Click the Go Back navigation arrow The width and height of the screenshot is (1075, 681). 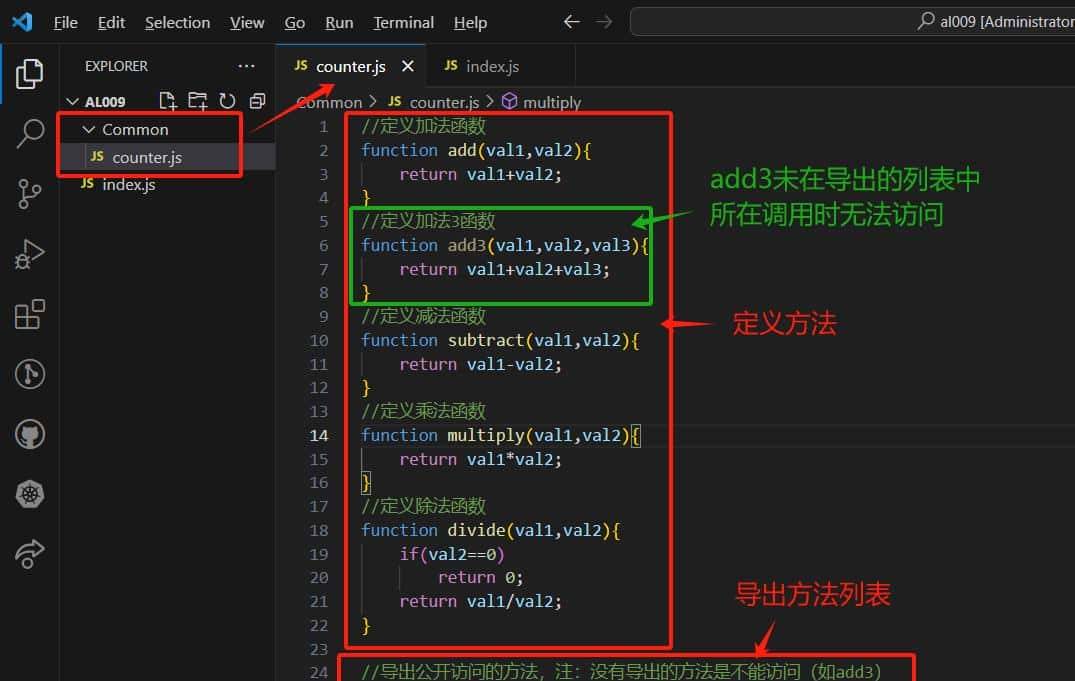pos(571,21)
